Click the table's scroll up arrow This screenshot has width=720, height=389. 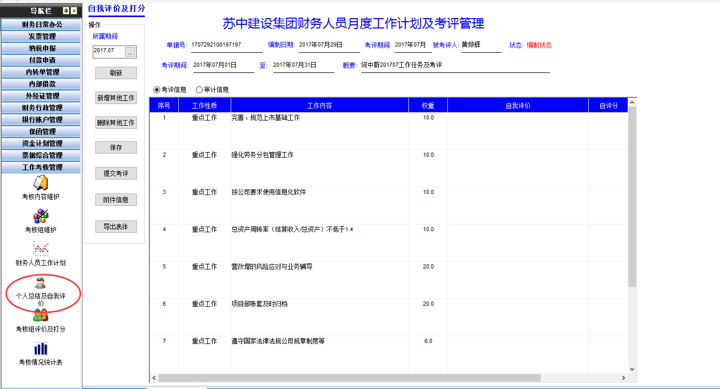point(632,103)
